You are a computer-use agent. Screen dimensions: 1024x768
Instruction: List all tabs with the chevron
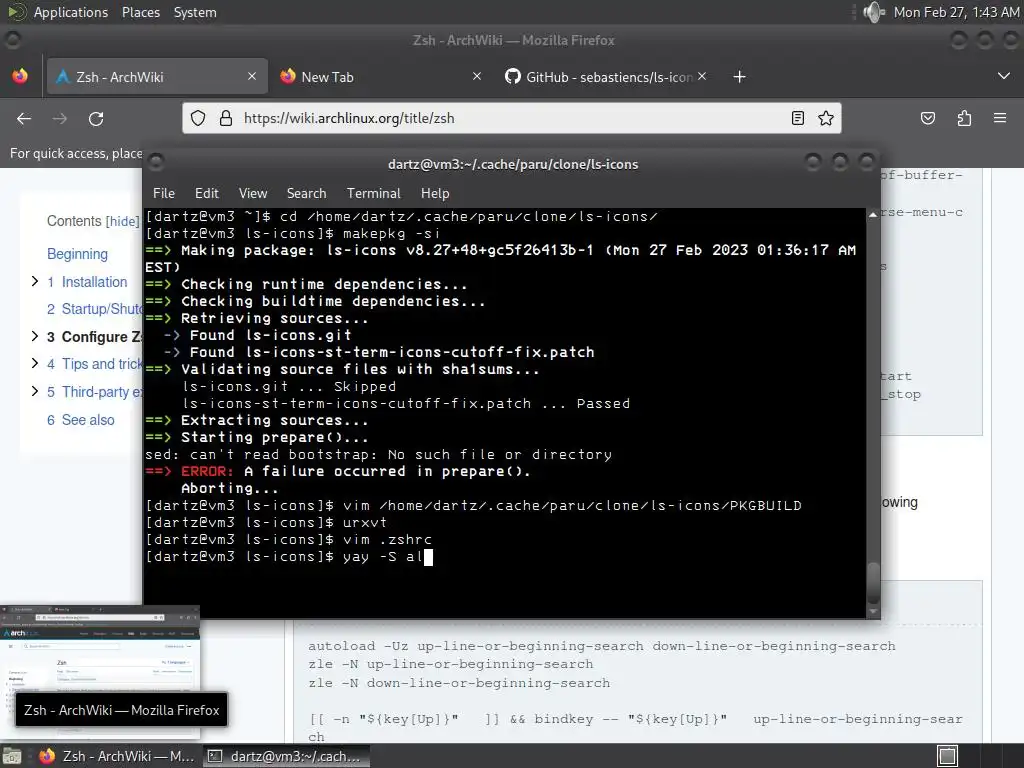pos(1004,76)
